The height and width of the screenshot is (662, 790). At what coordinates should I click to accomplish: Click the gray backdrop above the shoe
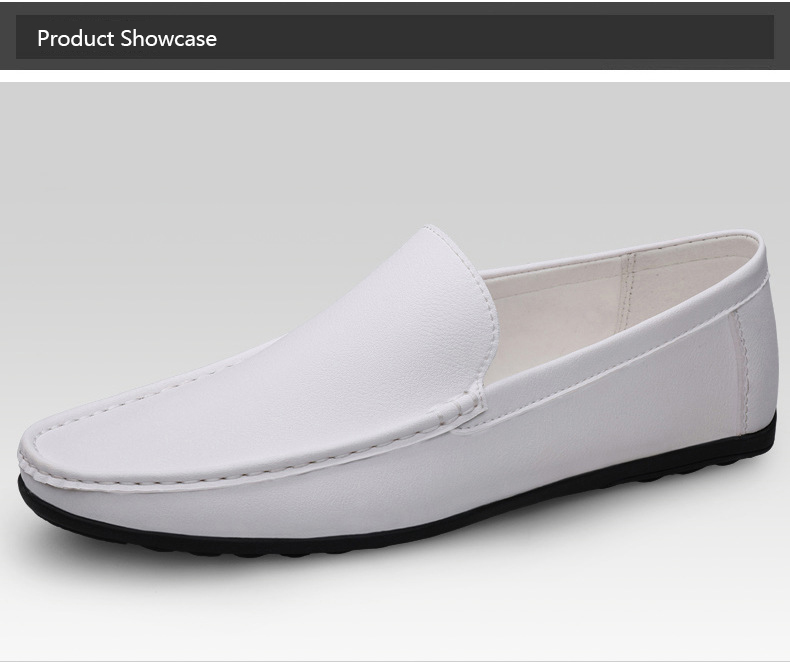(300, 150)
